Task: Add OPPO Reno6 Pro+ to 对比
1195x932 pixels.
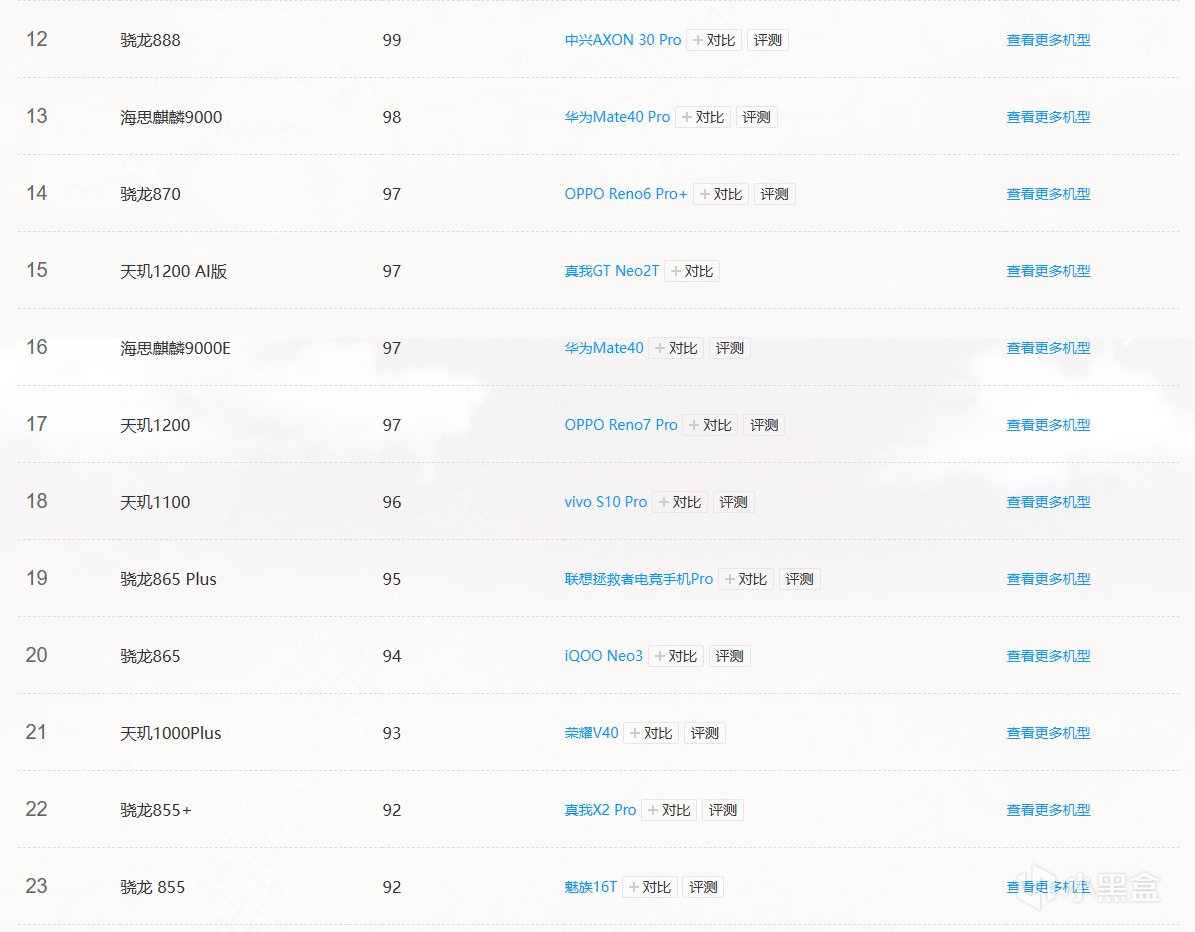Action: tap(721, 194)
